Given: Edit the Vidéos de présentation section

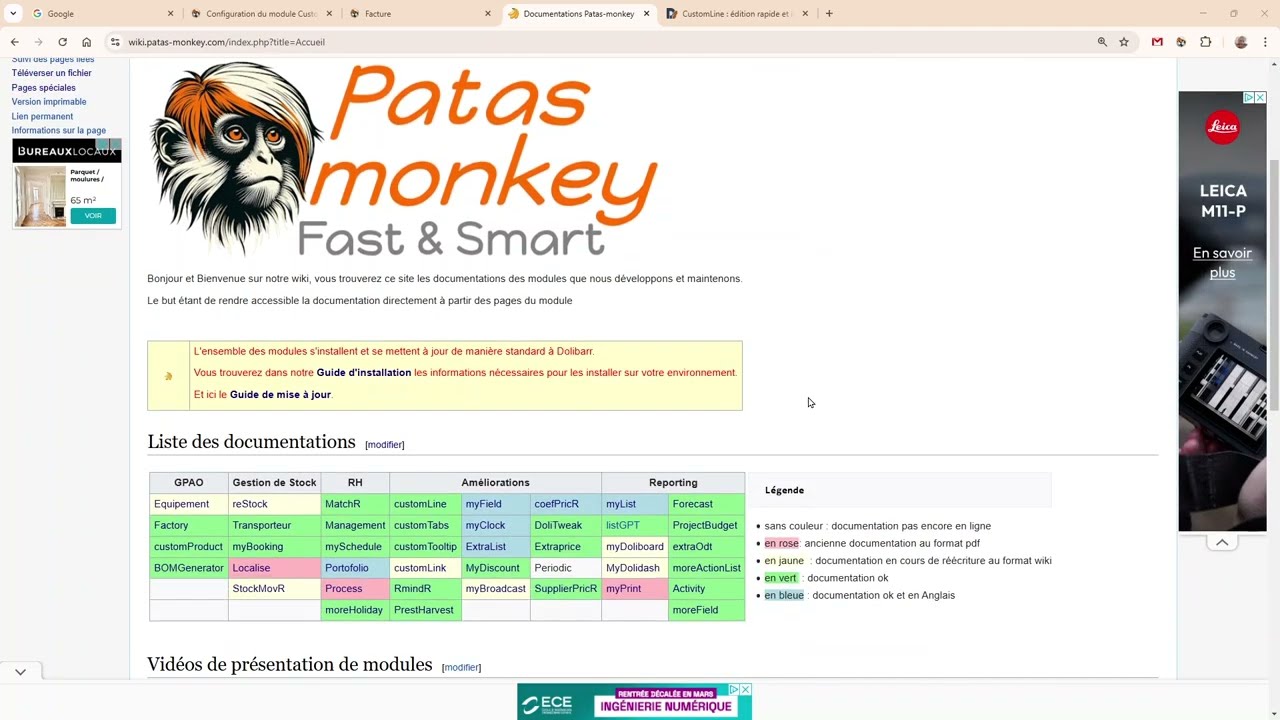Looking at the screenshot, I should [461, 668].
